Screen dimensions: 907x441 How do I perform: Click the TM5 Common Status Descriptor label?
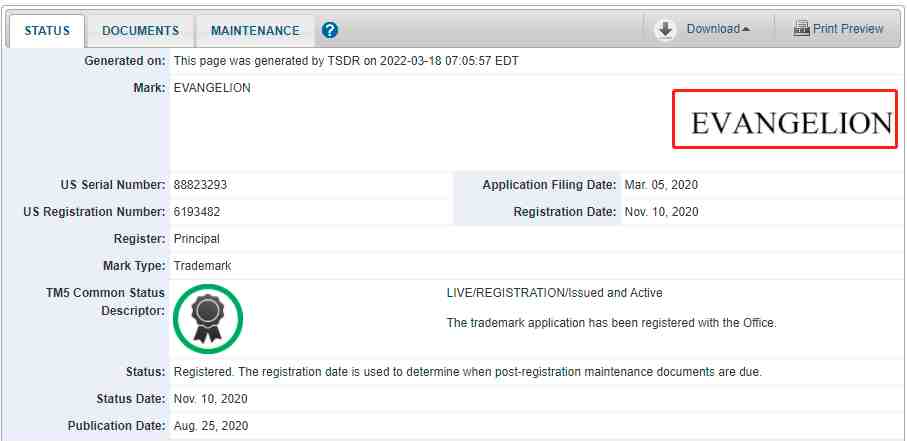(105, 302)
